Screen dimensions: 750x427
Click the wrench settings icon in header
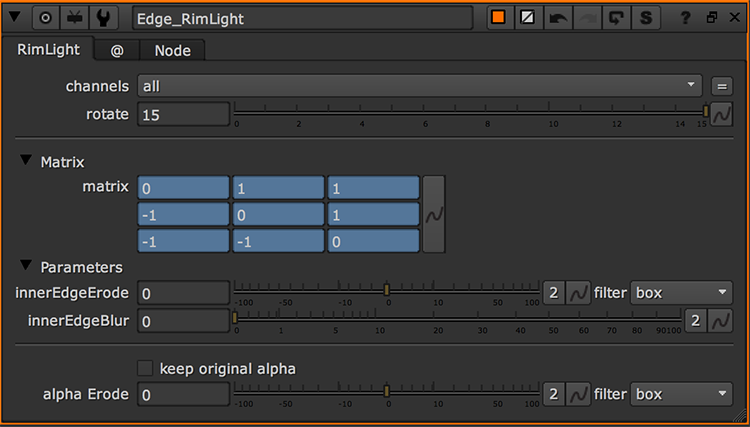pyautogui.click(x=102, y=18)
